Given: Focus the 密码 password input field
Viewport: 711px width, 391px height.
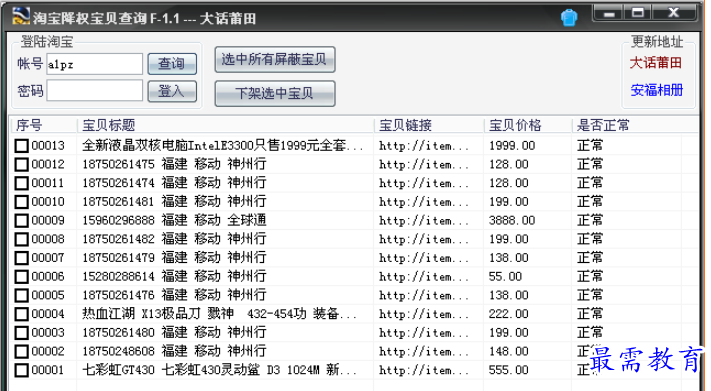Looking at the screenshot, I should (94, 91).
